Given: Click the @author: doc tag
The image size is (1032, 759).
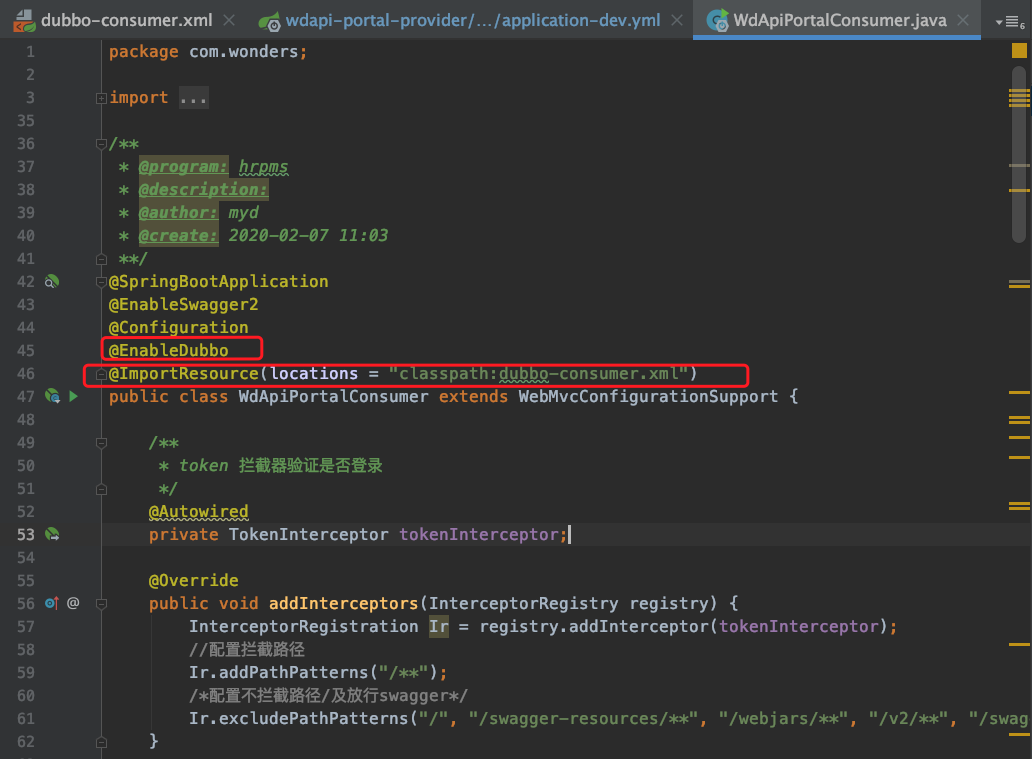Looking at the screenshot, I should (x=178, y=213).
